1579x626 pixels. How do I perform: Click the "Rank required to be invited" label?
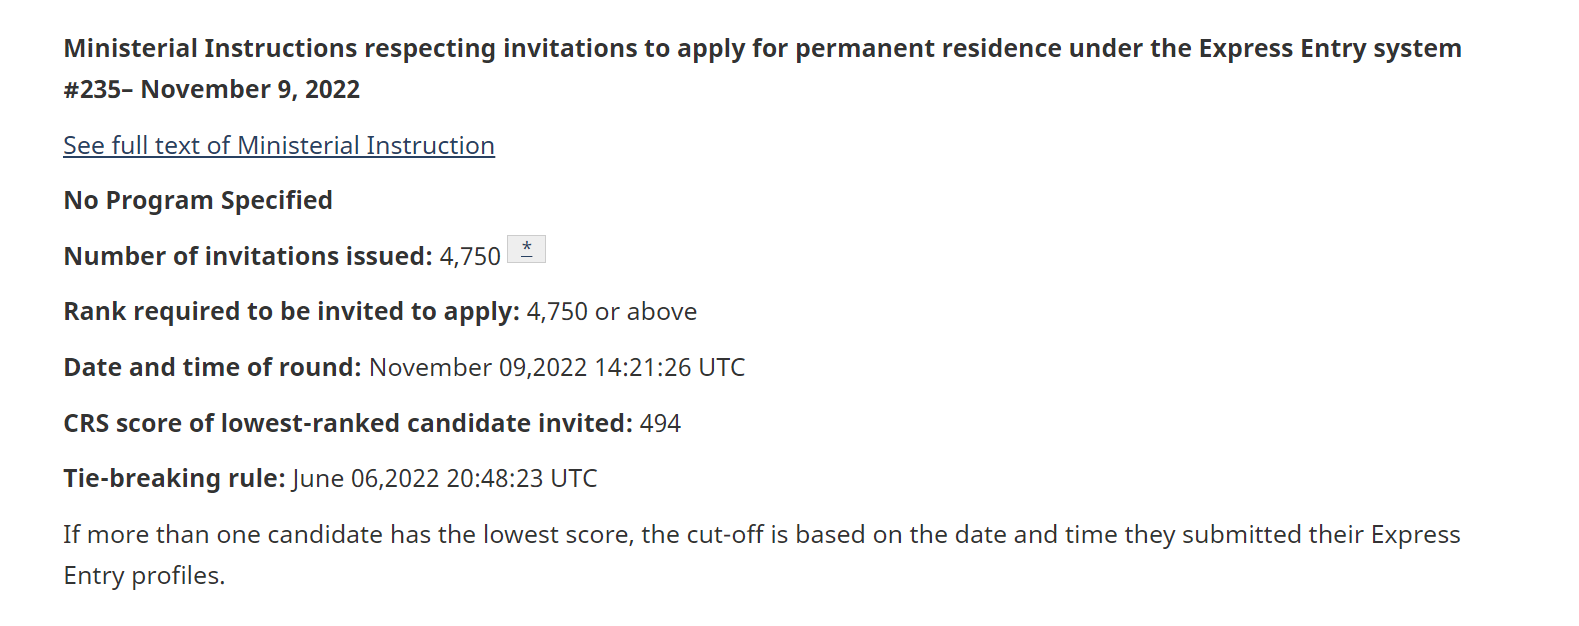coord(291,312)
